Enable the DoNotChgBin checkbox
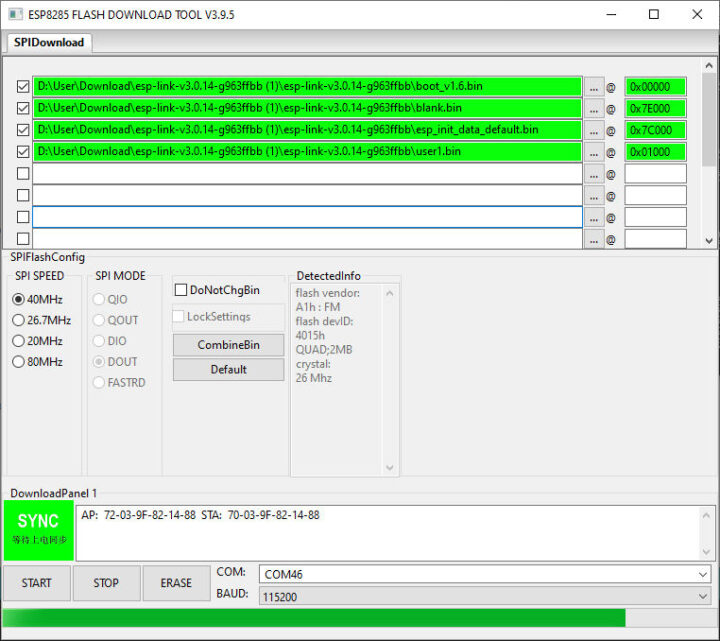 (181, 290)
